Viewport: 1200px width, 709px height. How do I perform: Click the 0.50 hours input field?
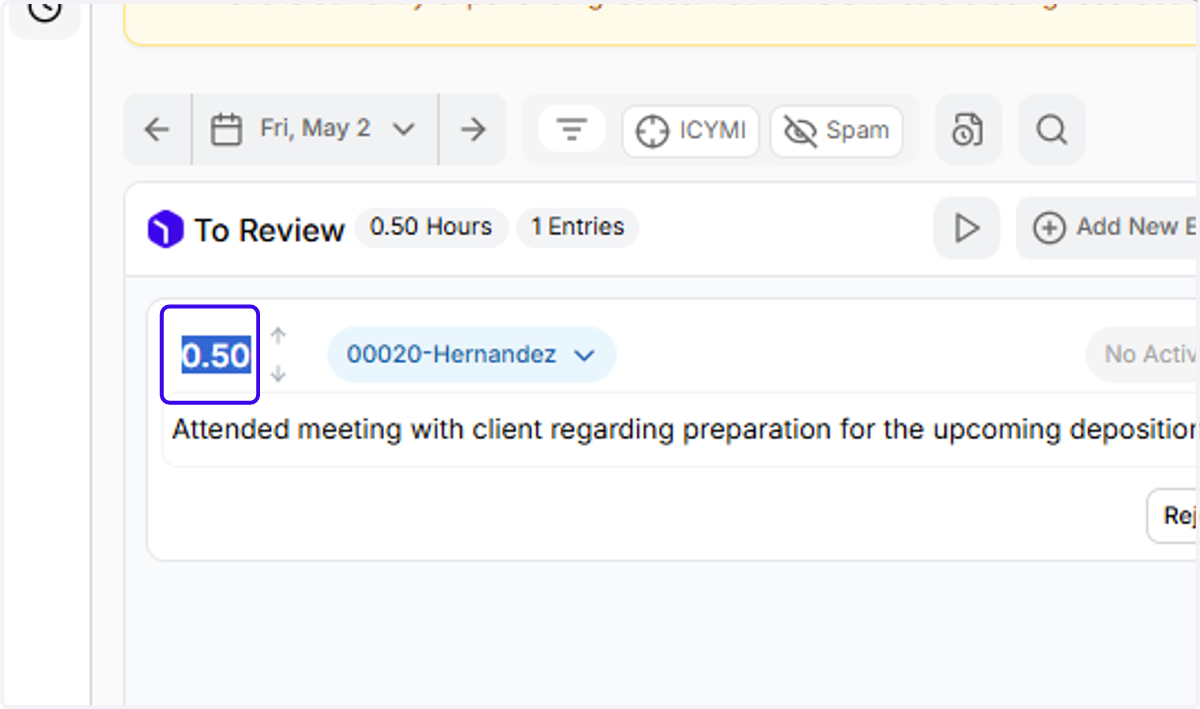click(x=210, y=355)
